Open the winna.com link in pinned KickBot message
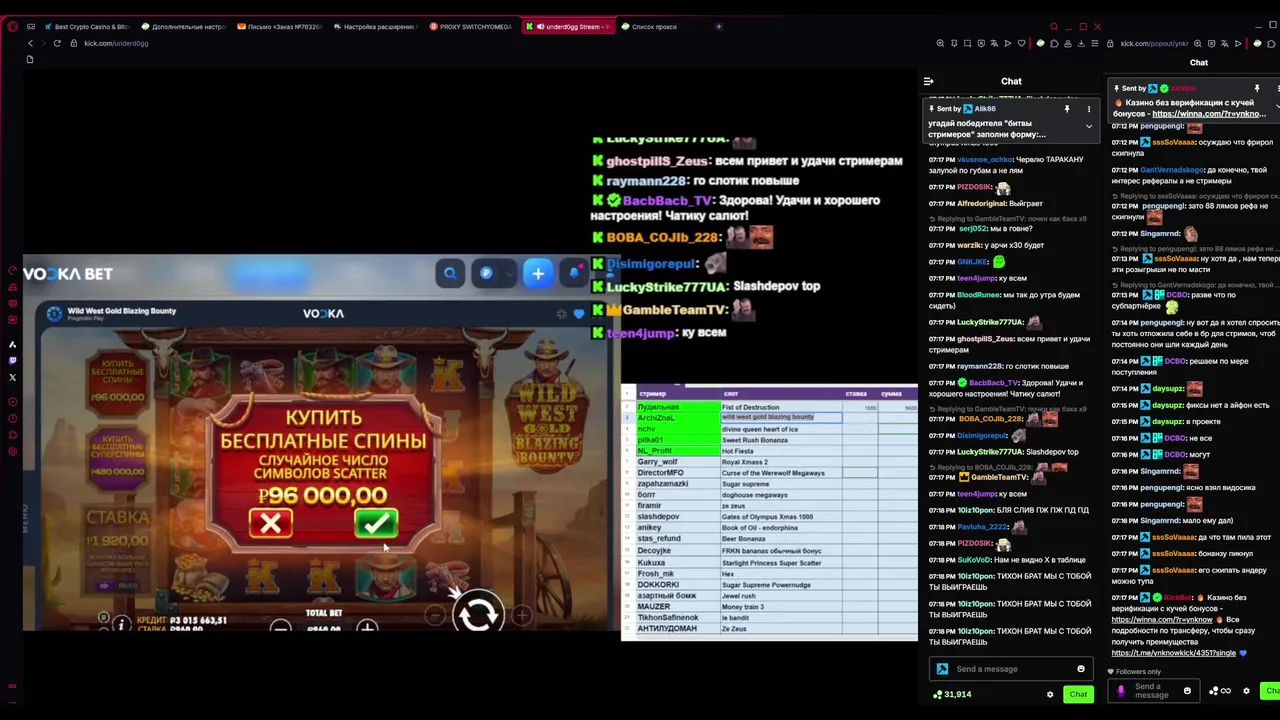 (x=1208, y=114)
